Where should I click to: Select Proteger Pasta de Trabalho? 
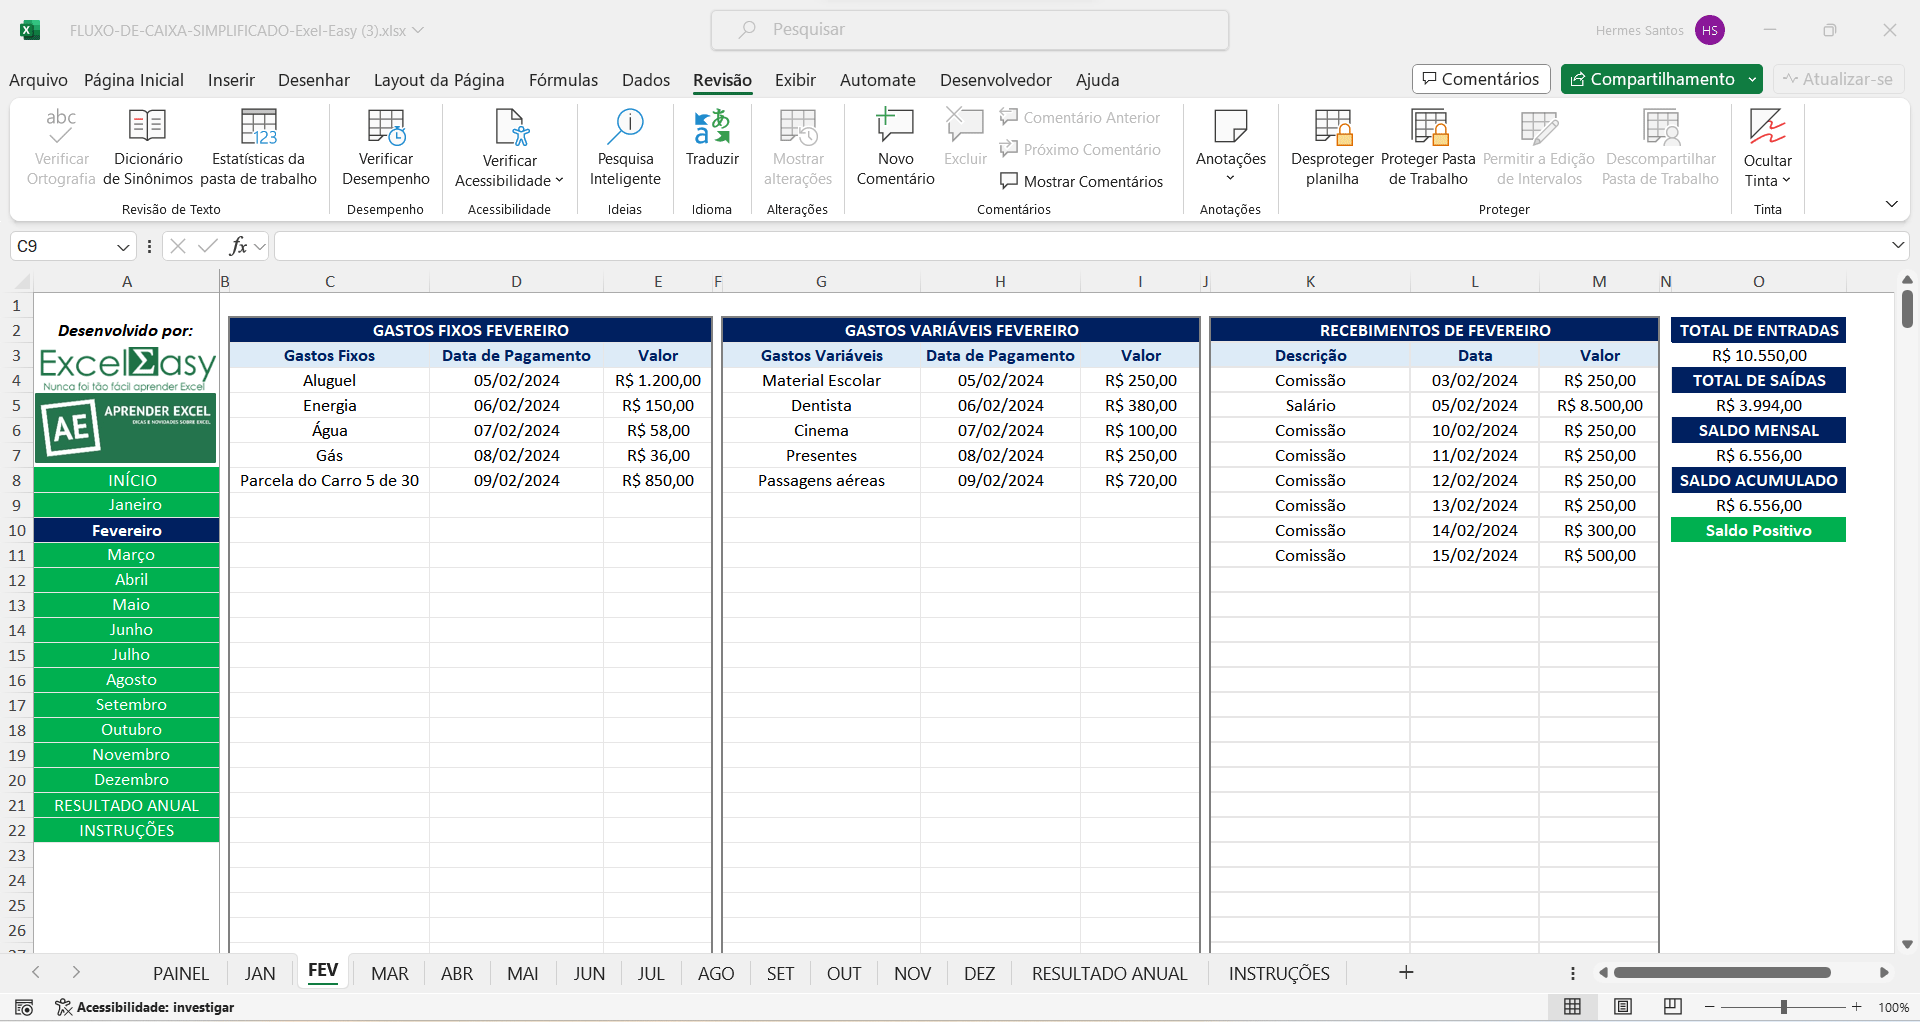pyautogui.click(x=1428, y=128)
